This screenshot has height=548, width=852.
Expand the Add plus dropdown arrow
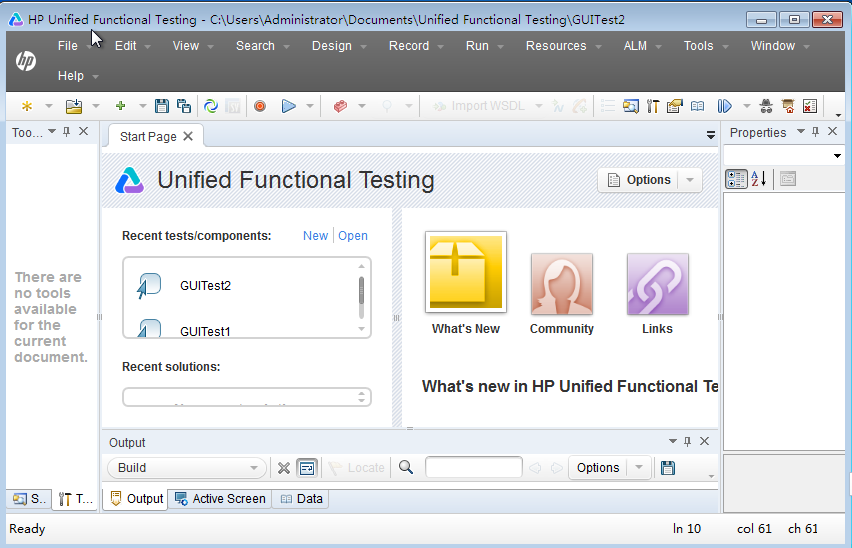(142, 106)
